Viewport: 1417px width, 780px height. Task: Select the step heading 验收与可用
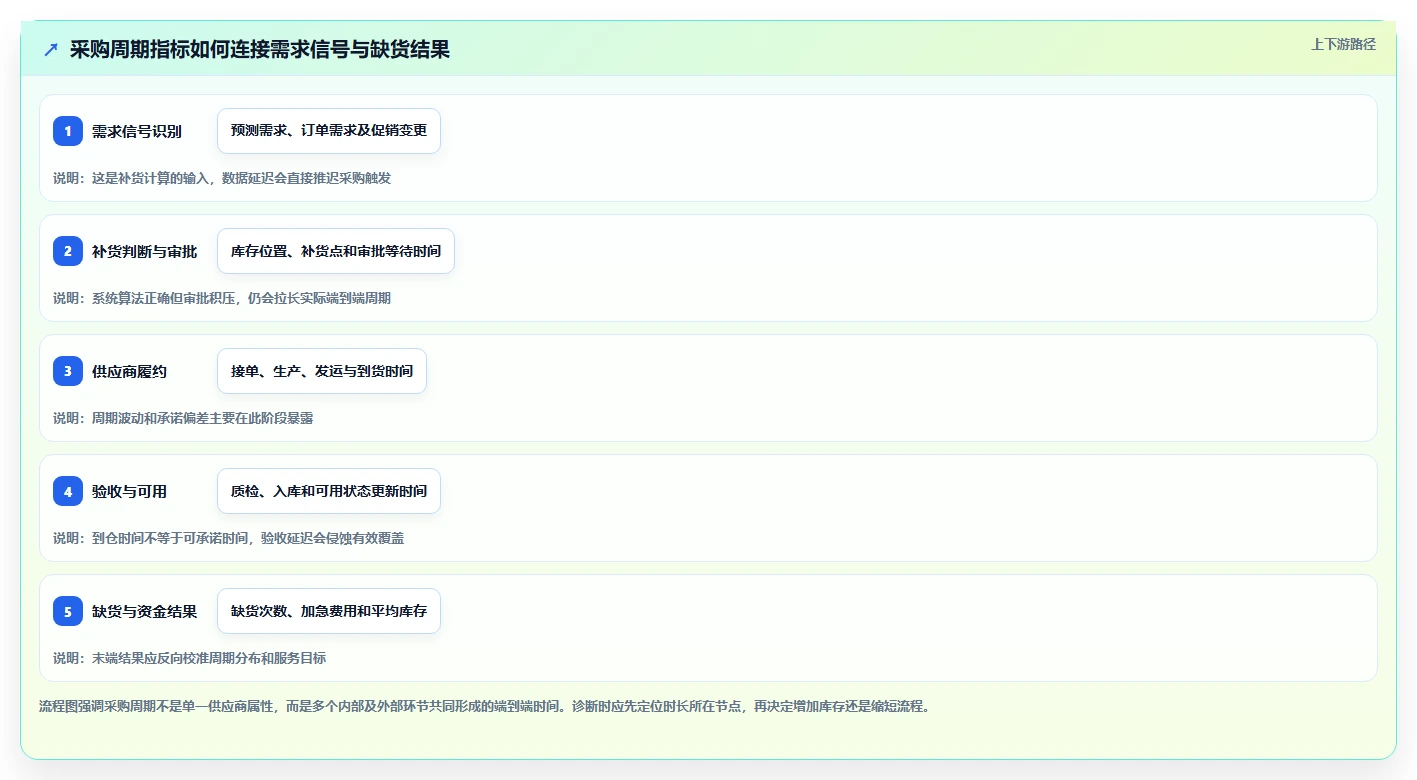tap(130, 491)
